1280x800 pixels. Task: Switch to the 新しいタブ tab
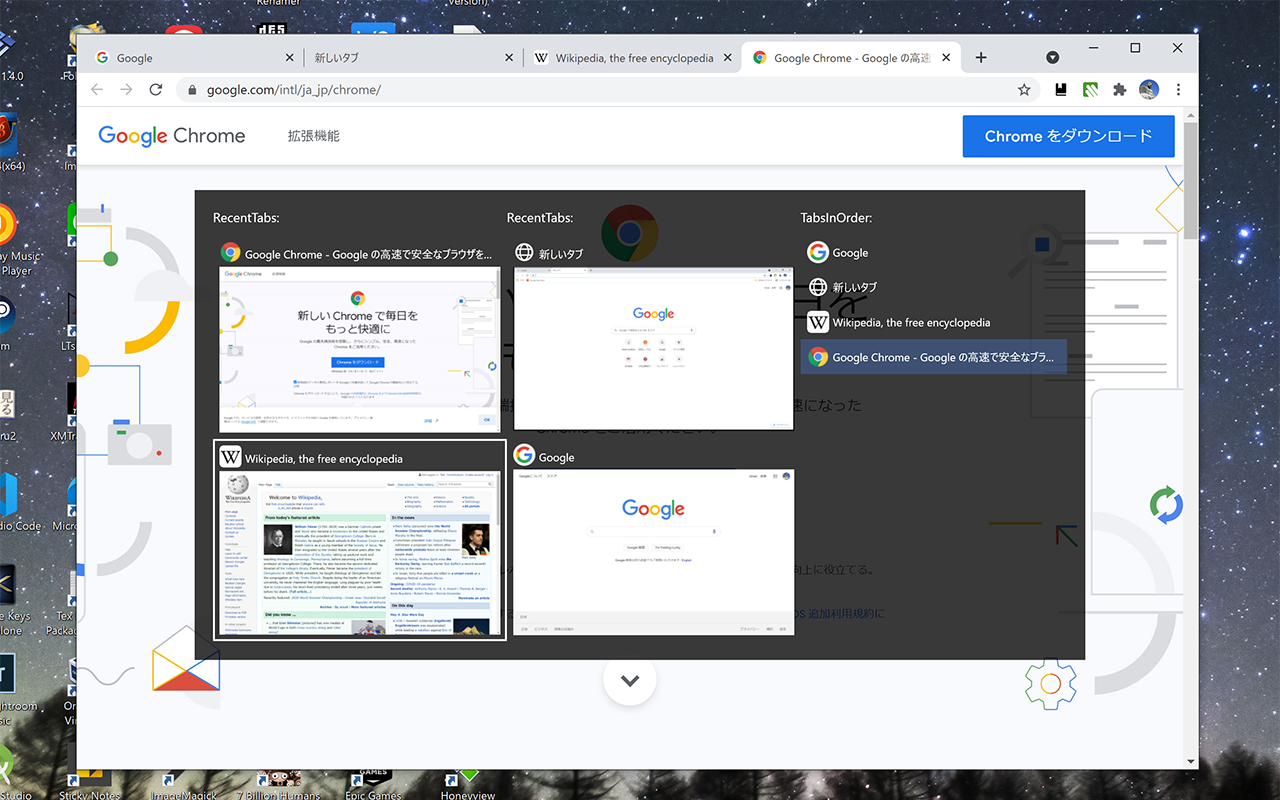[x=412, y=58]
